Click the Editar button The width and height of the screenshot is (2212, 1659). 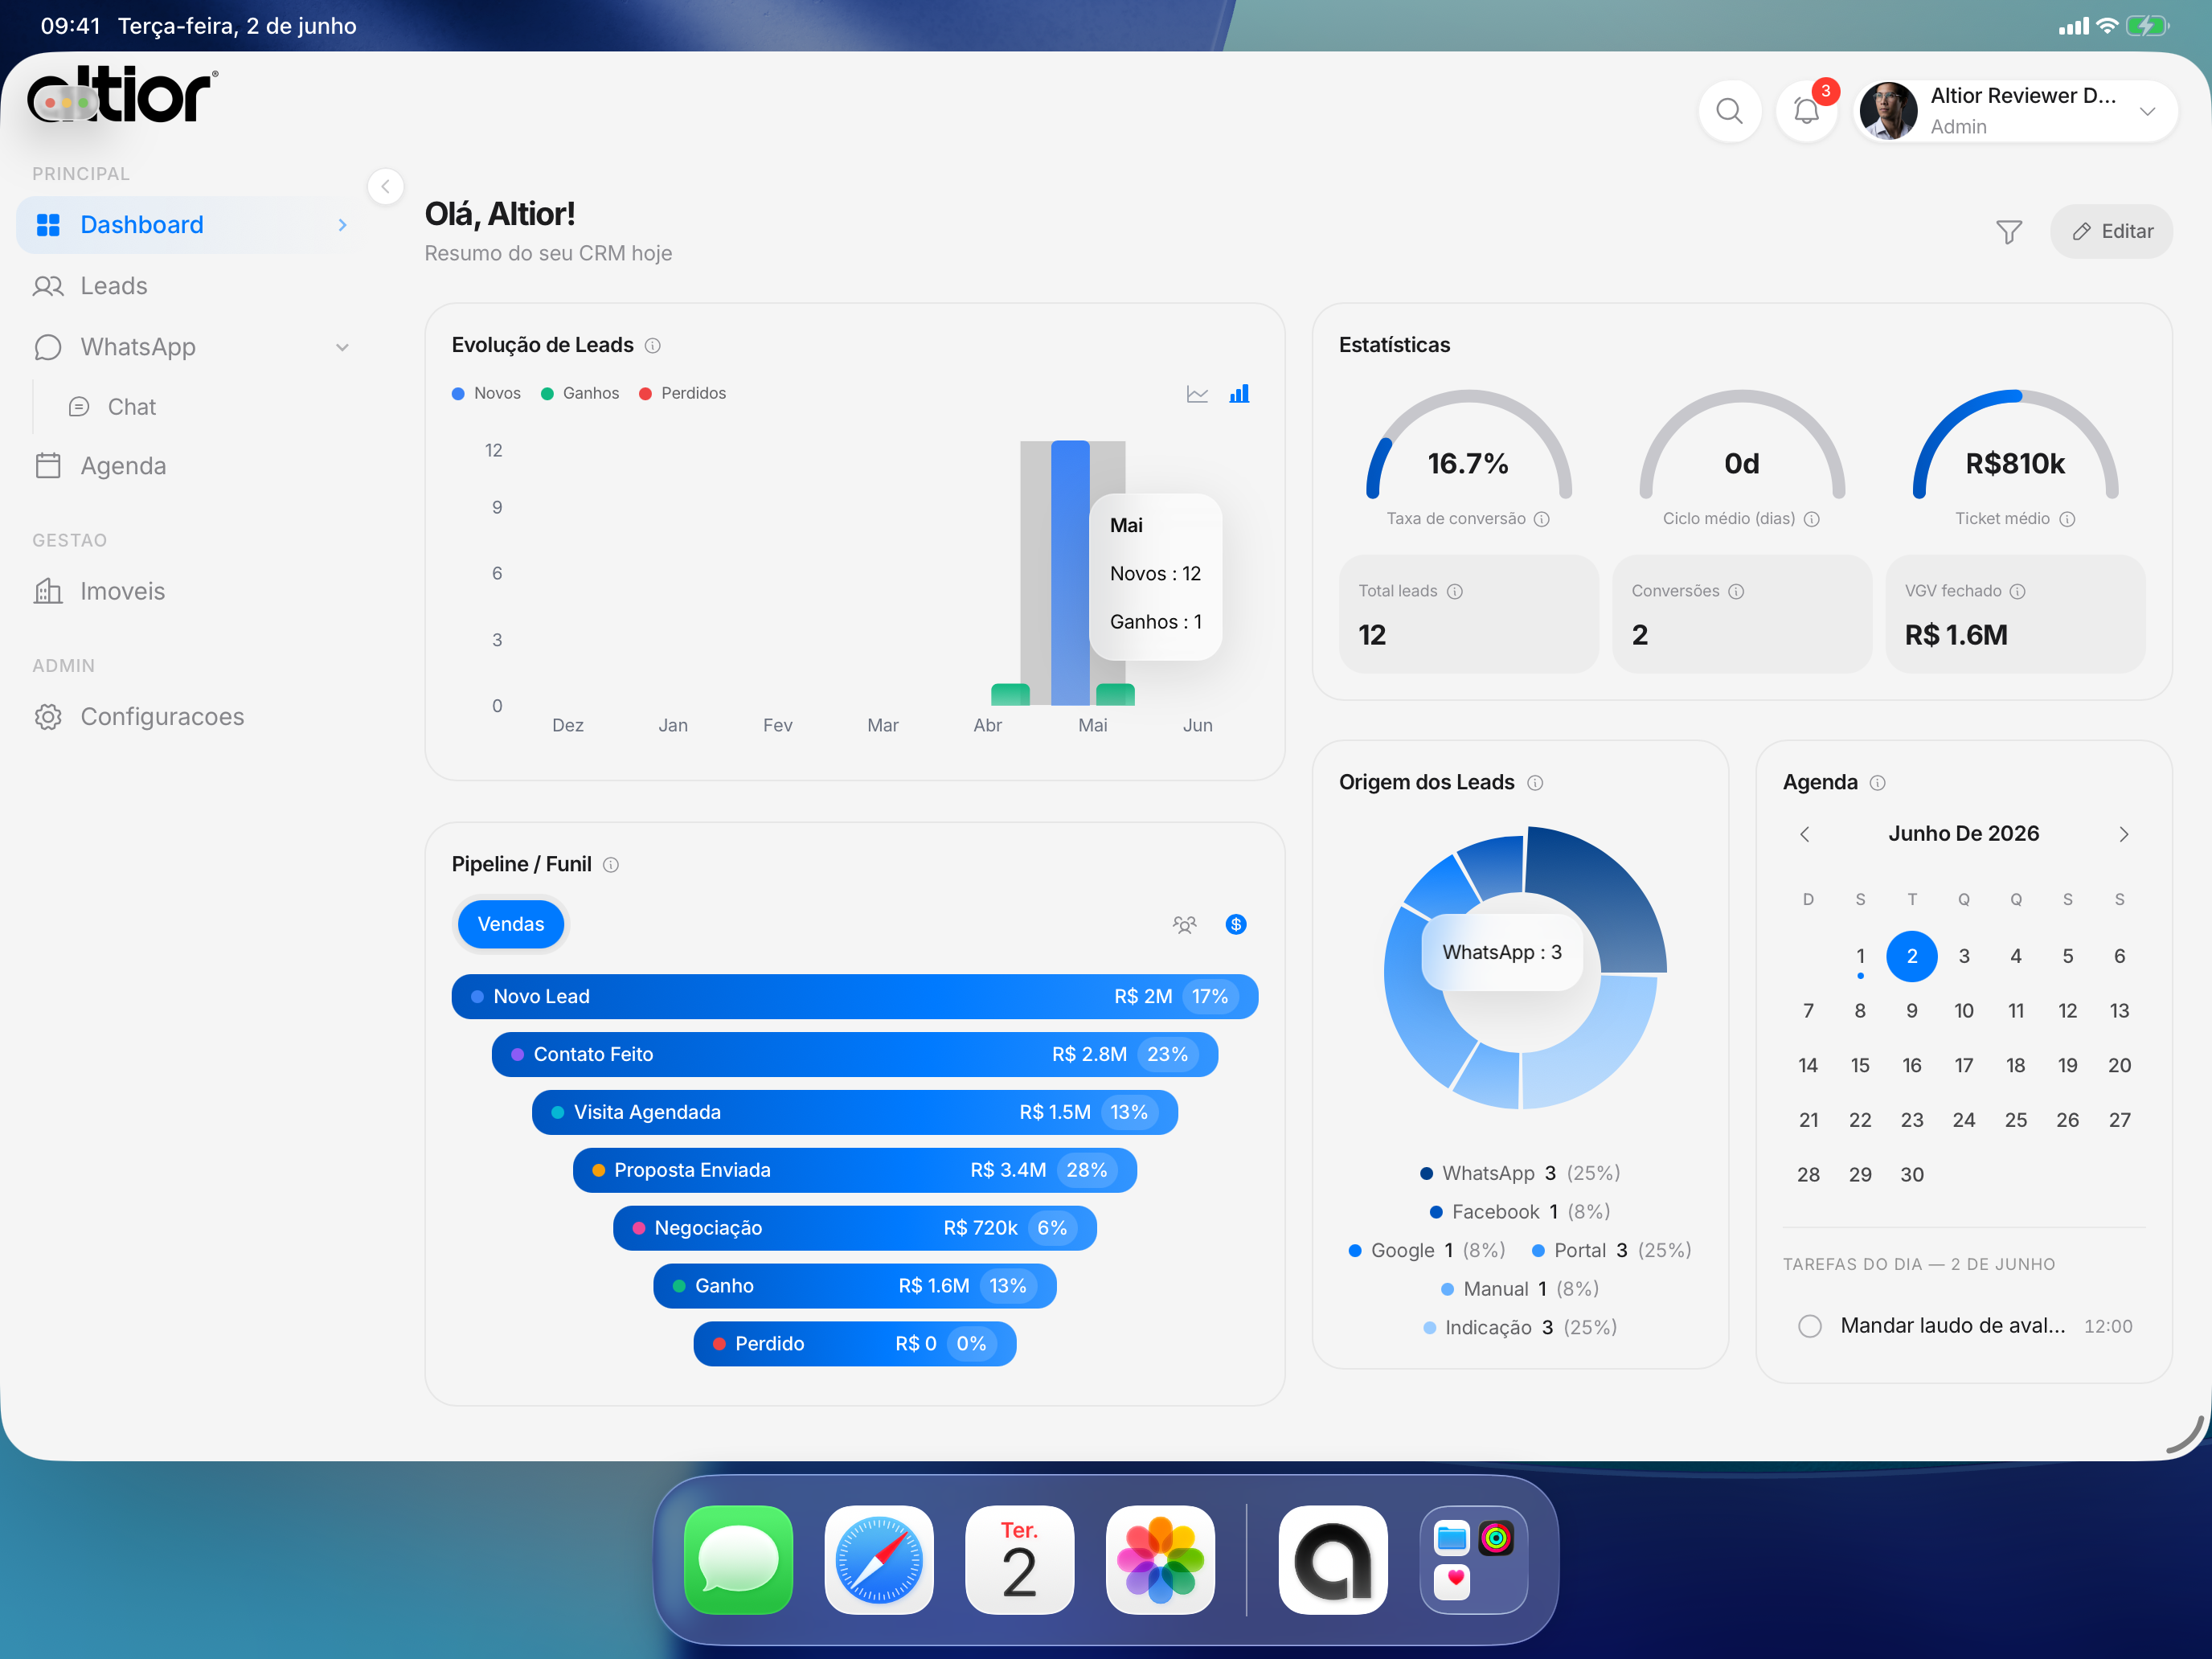click(2111, 232)
